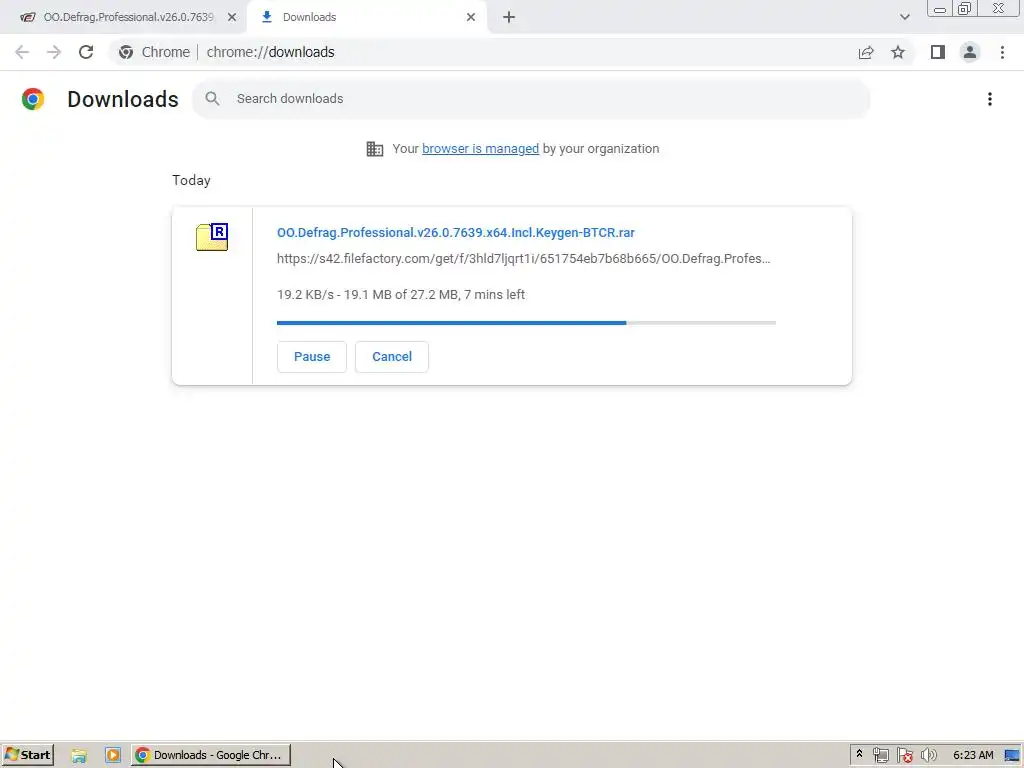Image resolution: width=1024 pixels, height=768 pixels.
Task: Minimize the Chrome window
Action: 940,9
